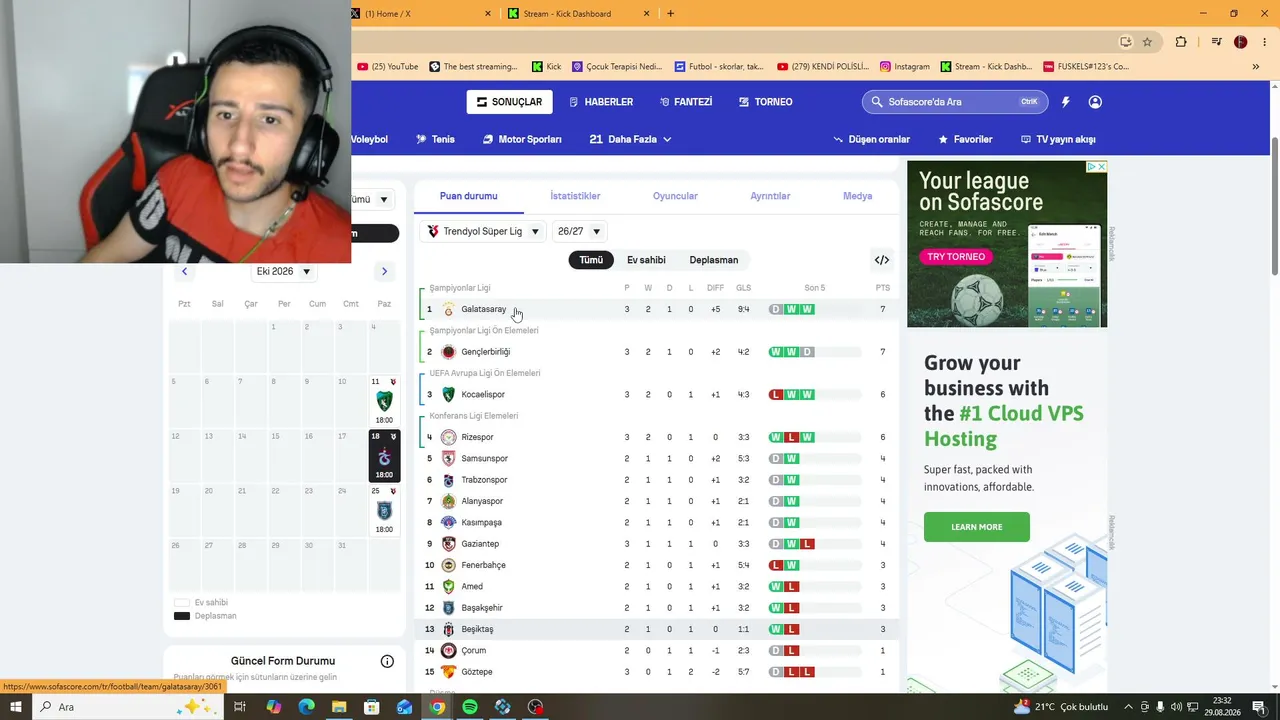Switch standings to Ev sahibi
Image resolution: width=1280 pixels, height=720 pixels.
coord(646,260)
